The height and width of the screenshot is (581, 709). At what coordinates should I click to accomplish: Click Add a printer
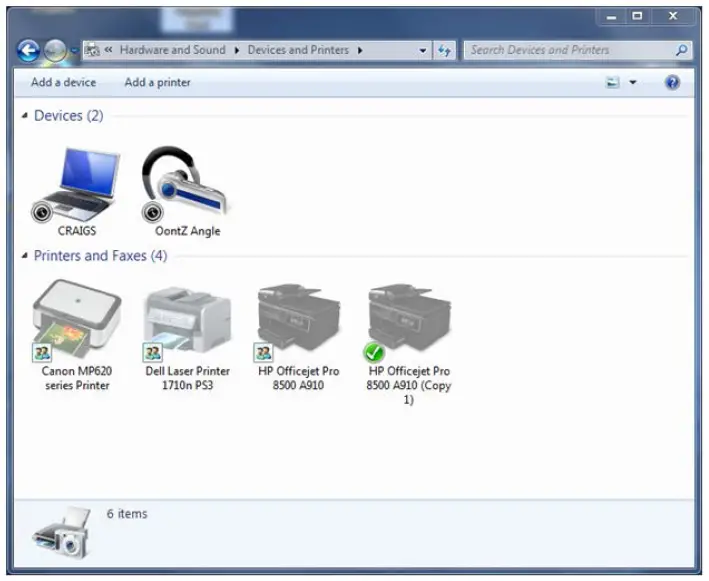(x=157, y=82)
